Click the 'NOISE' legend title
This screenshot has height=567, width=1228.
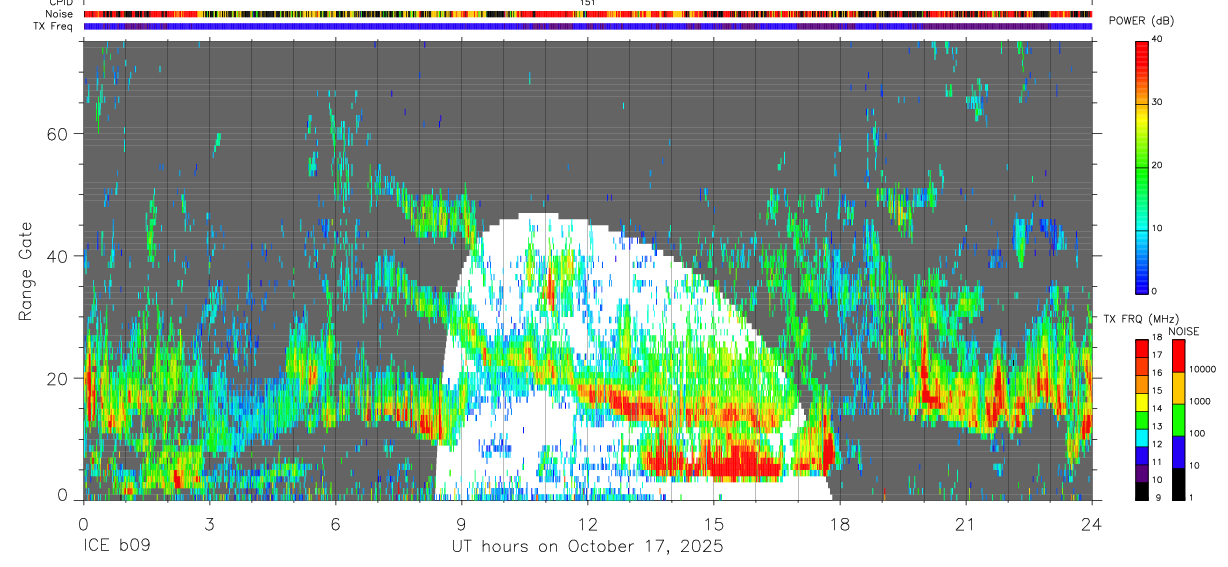click(1184, 331)
